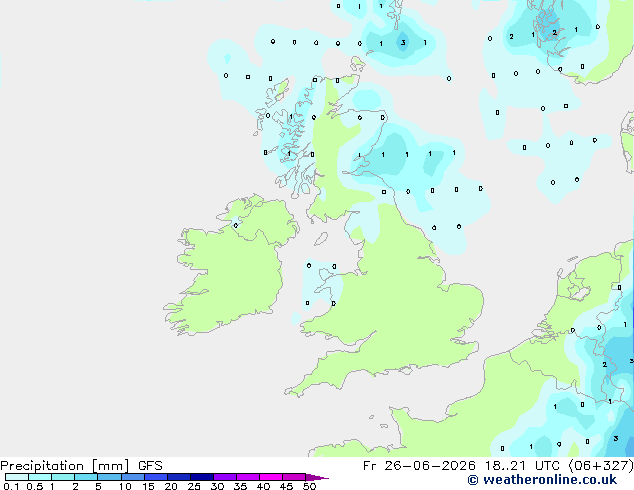Pick the legend swatch between 15 and 20

pyautogui.click(x=156, y=477)
